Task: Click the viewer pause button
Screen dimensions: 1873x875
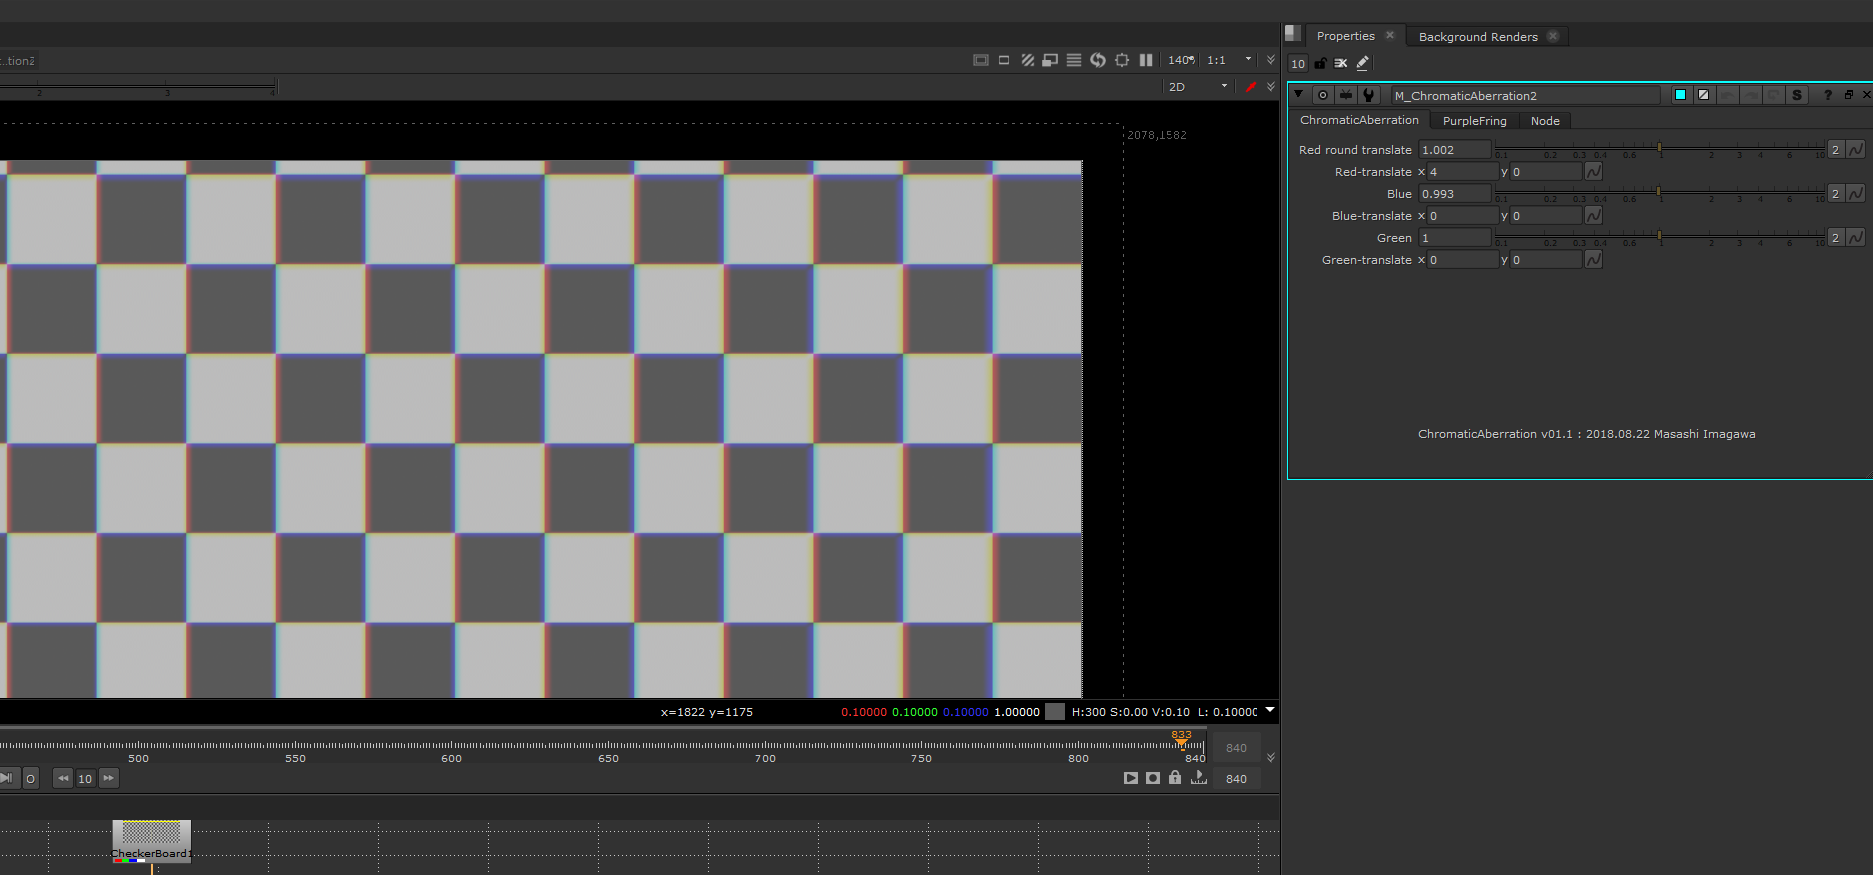Action: 1146,60
